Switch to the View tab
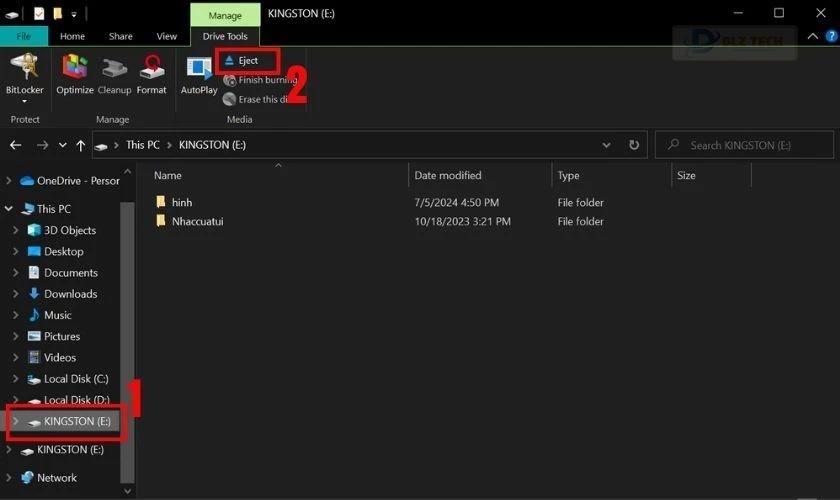The width and height of the screenshot is (840, 500). click(x=166, y=37)
